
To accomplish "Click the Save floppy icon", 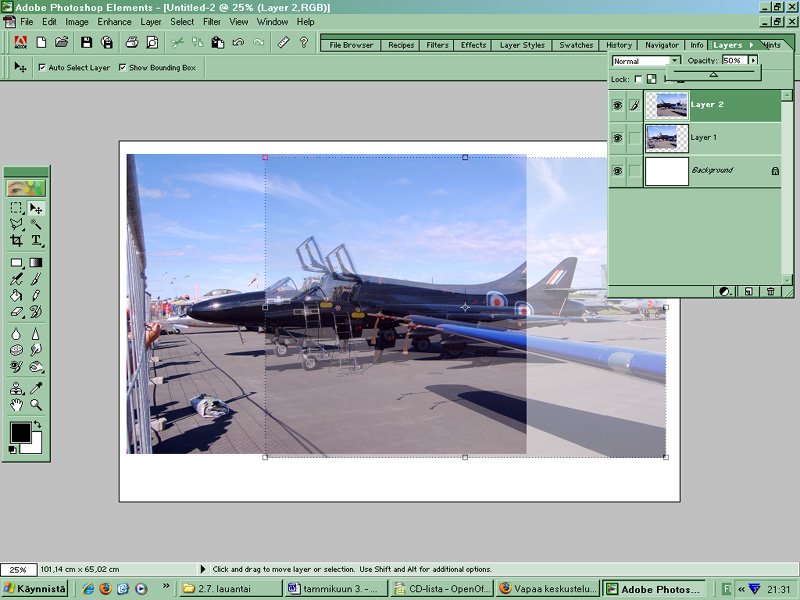I will (x=86, y=42).
